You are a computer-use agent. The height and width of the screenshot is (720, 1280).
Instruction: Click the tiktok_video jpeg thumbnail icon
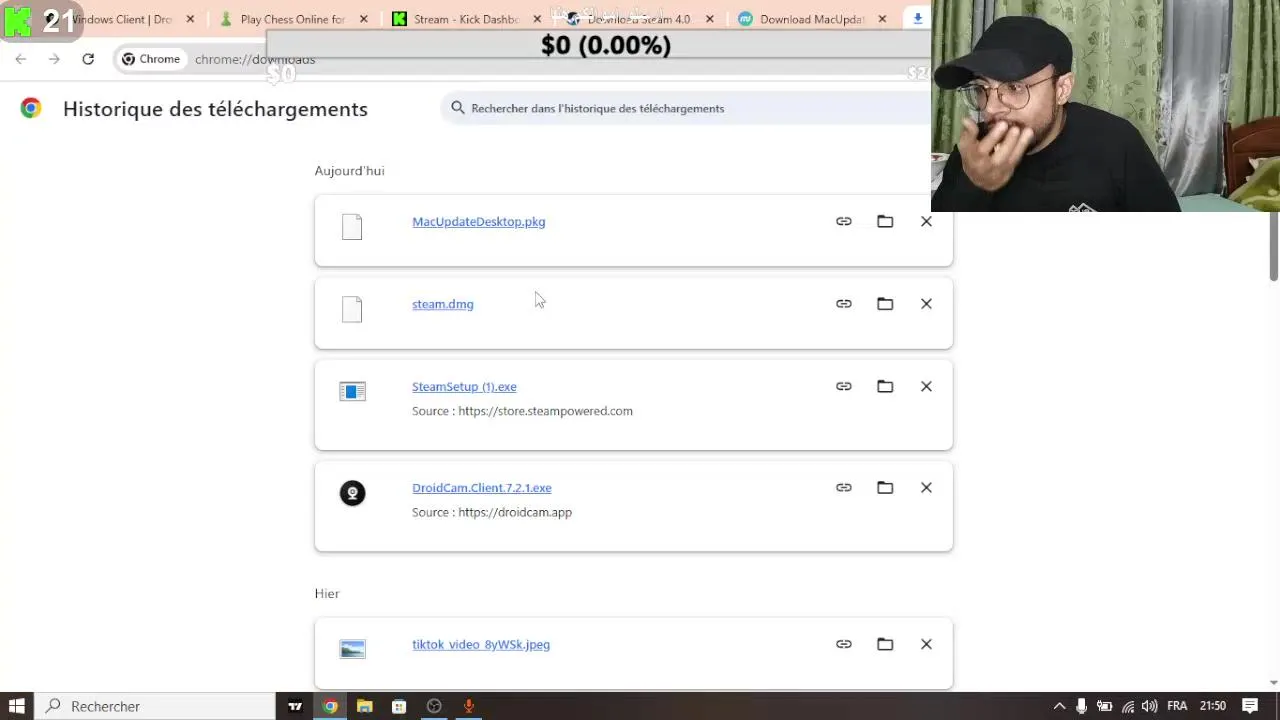coord(352,649)
